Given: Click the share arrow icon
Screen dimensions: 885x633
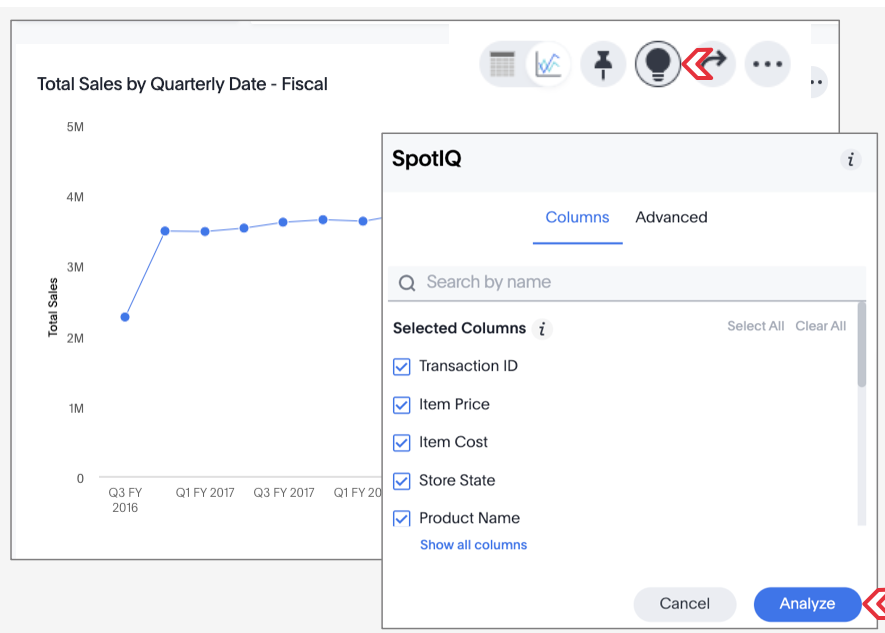Looking at the screenshot, I should click(713, 64).
